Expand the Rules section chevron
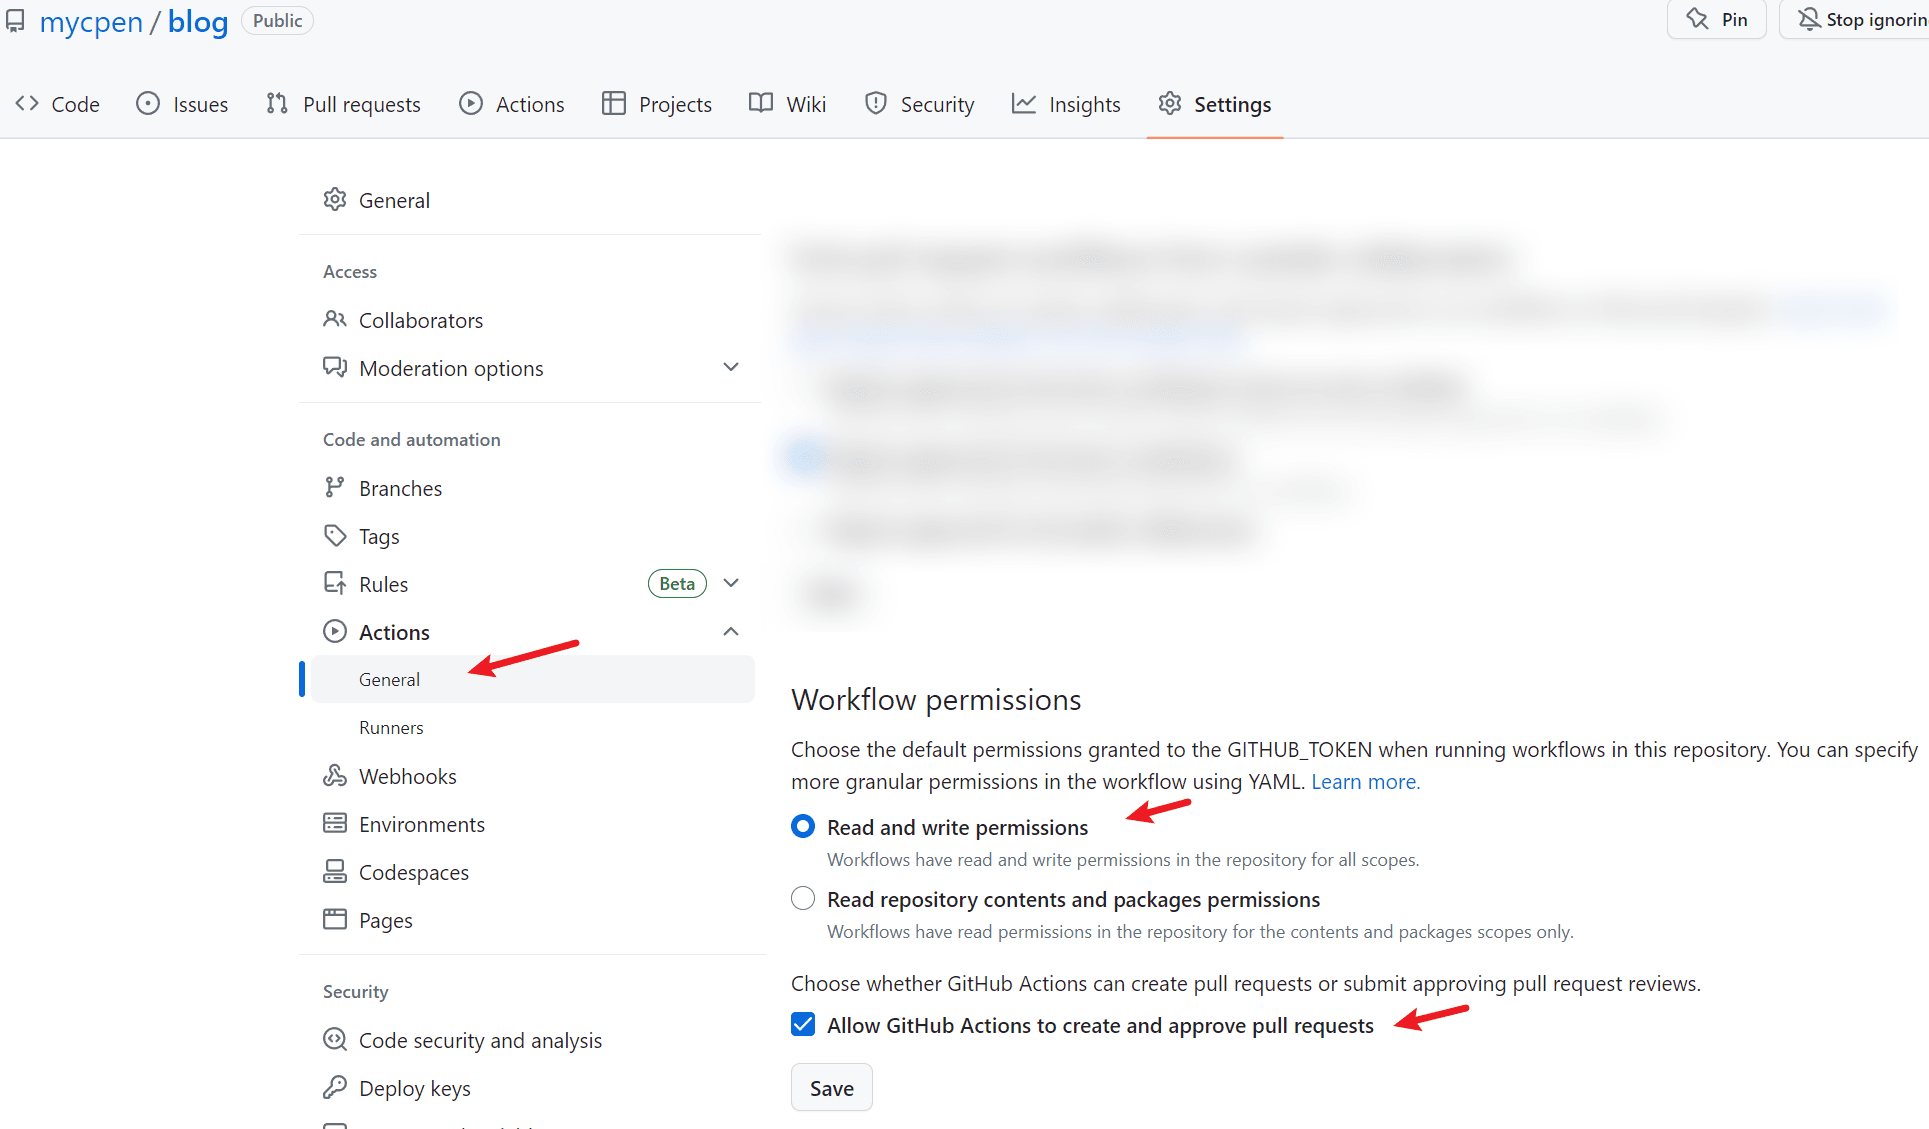 click(x=731, y=583)
